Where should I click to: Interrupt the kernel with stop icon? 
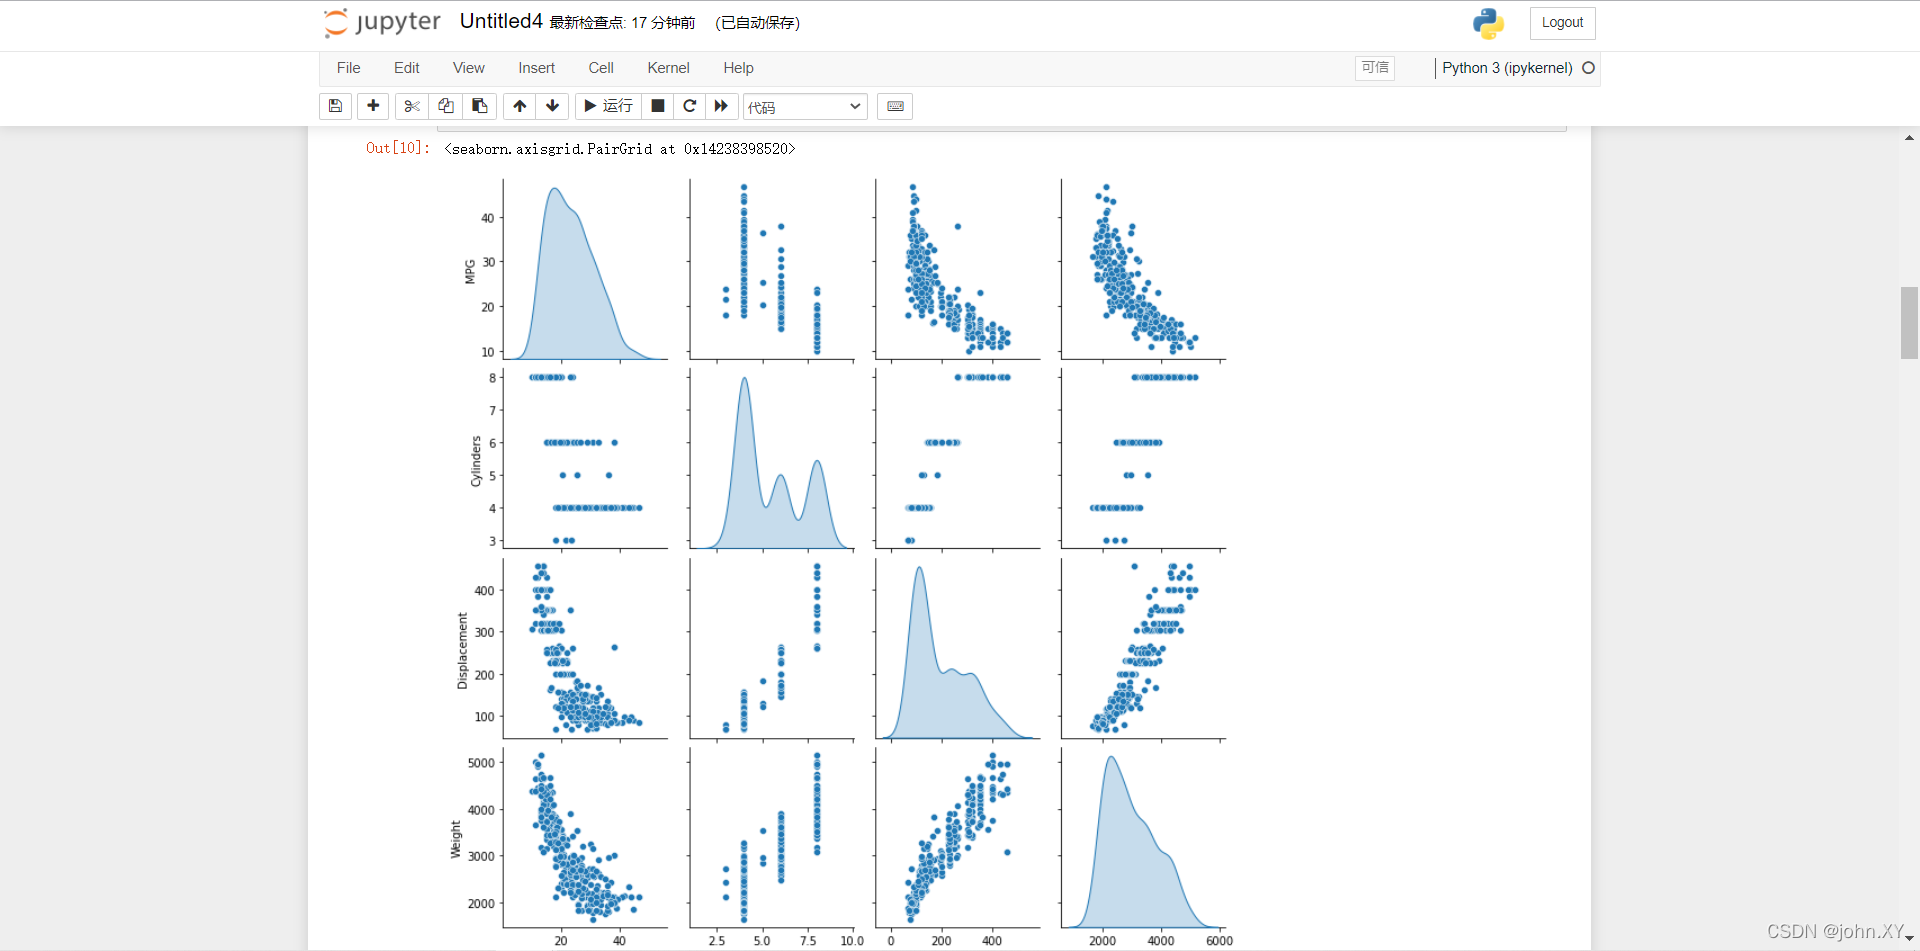click(x=657, y=106)
